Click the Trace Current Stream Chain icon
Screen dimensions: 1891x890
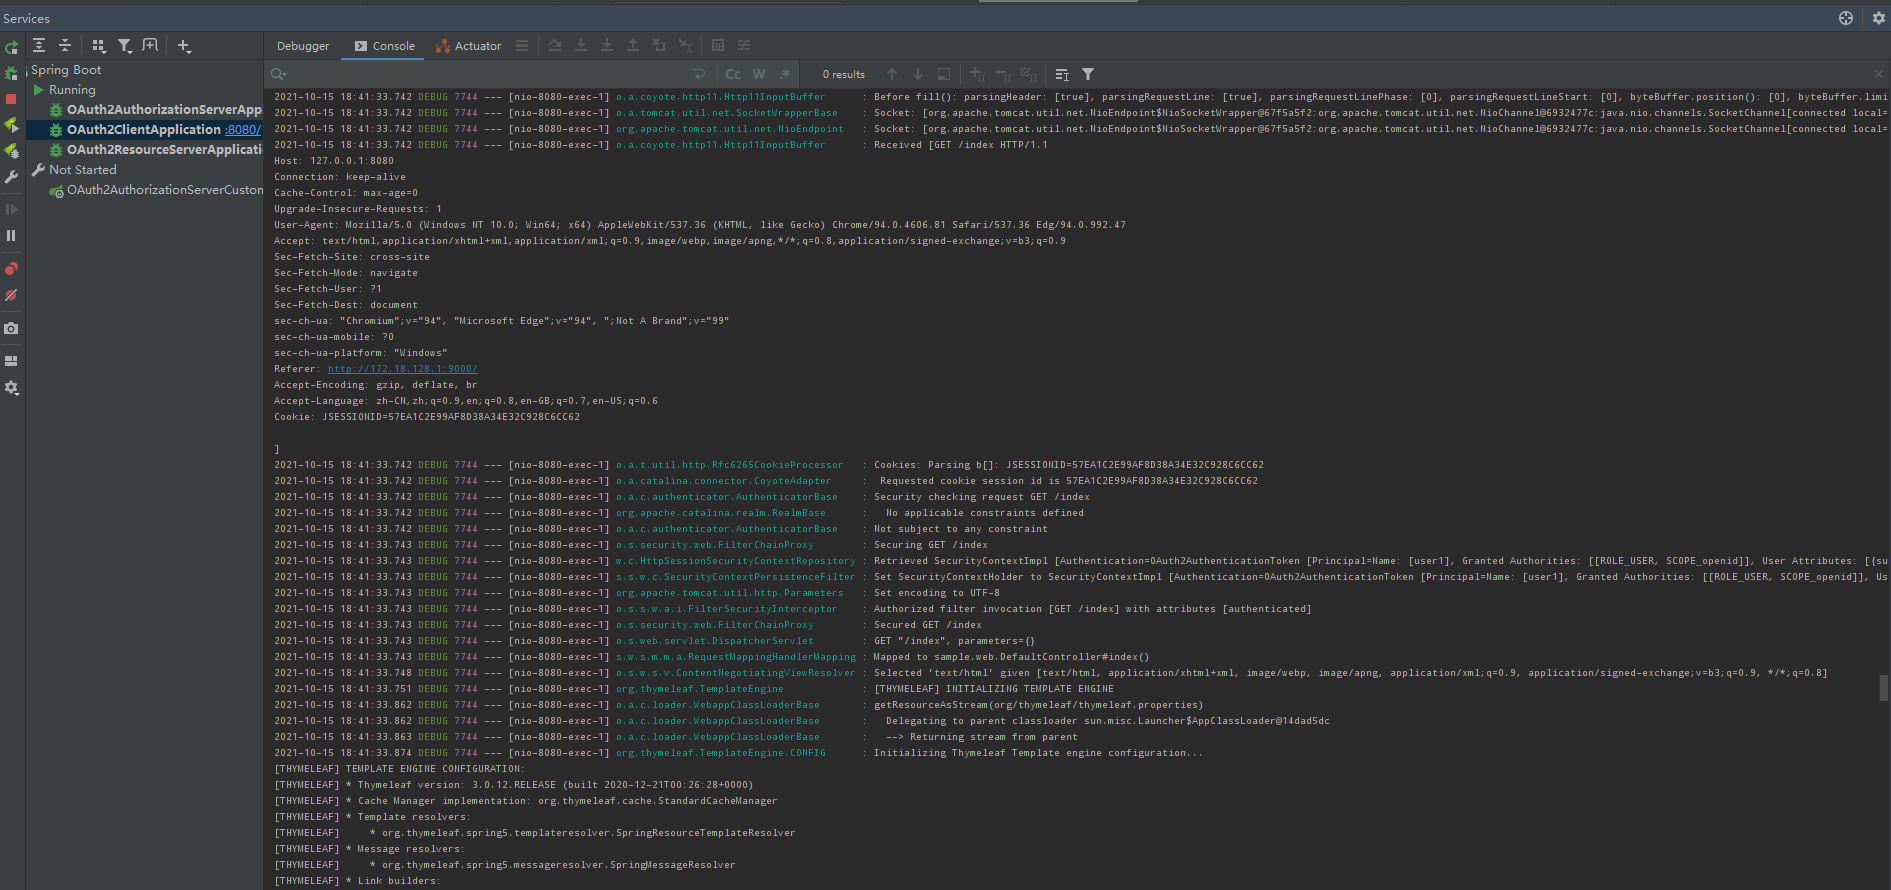744,45
